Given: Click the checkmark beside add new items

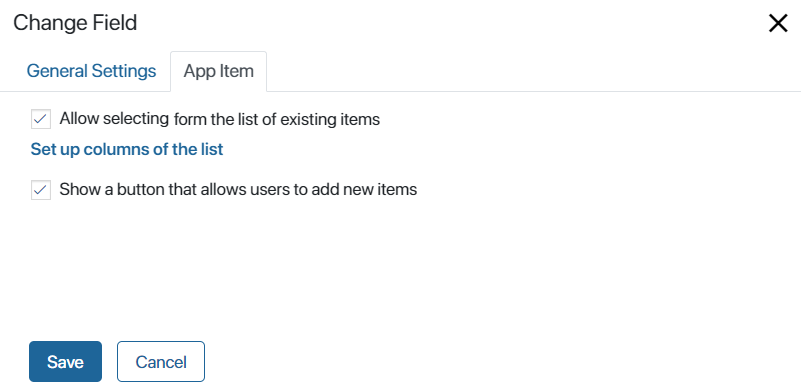Looking at the screenshot, I should click(41, 190).
